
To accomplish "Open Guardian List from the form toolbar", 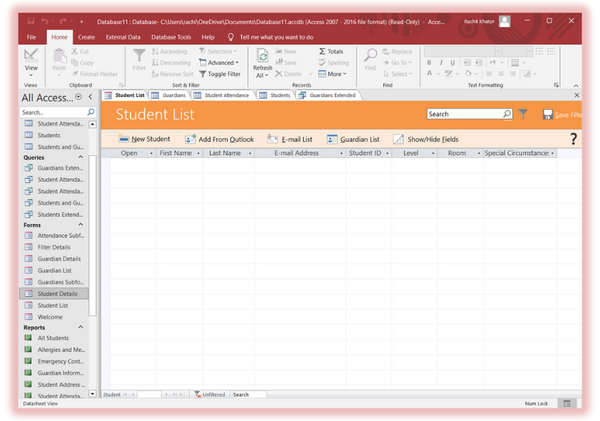I will [353, 139].
